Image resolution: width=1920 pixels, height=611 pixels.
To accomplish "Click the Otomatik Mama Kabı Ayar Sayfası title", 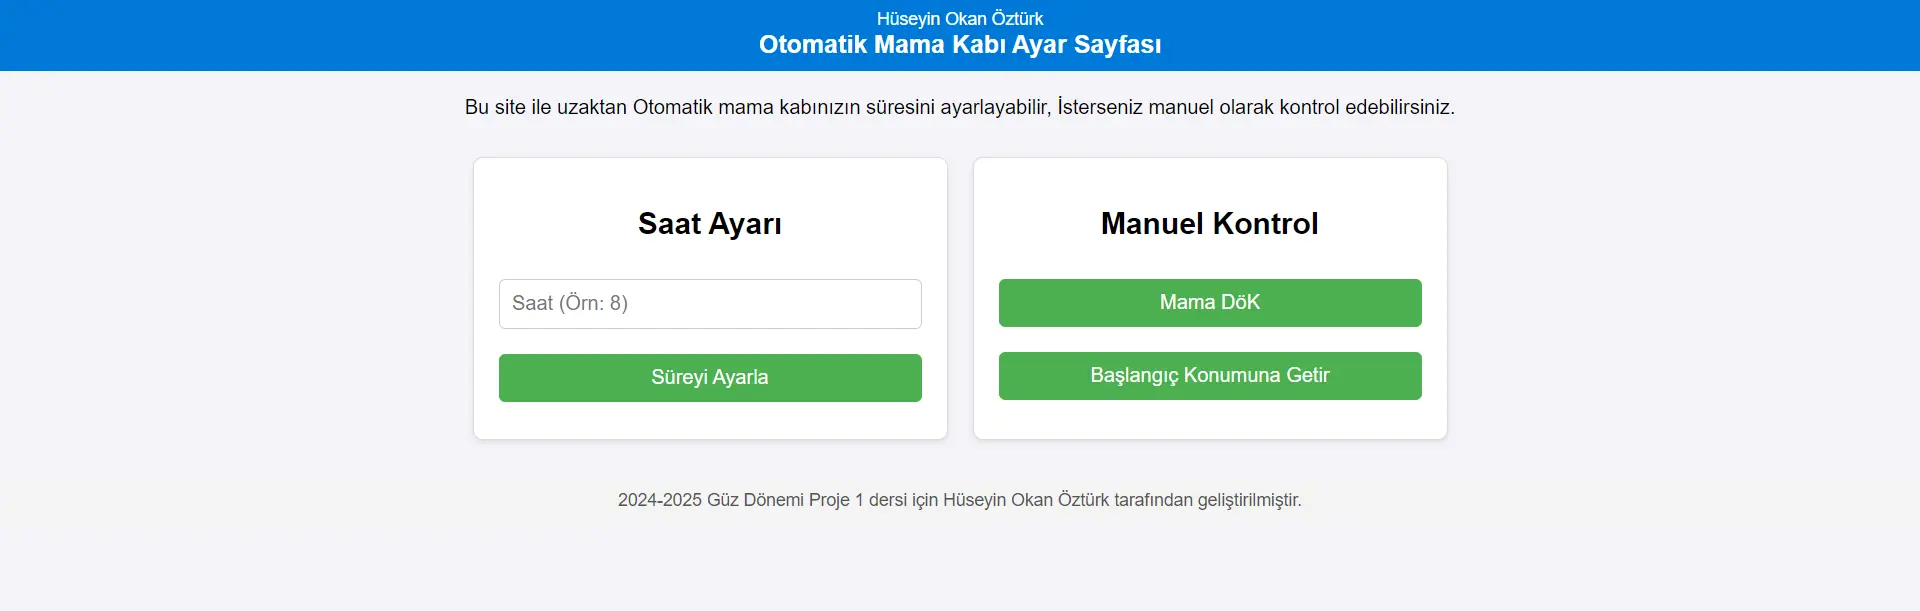I will (x=960, y=45).
